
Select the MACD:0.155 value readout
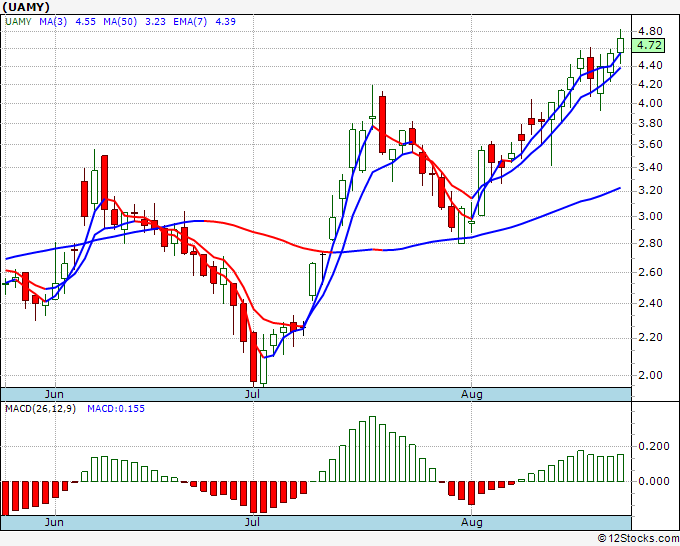click(x=116, y=409)
